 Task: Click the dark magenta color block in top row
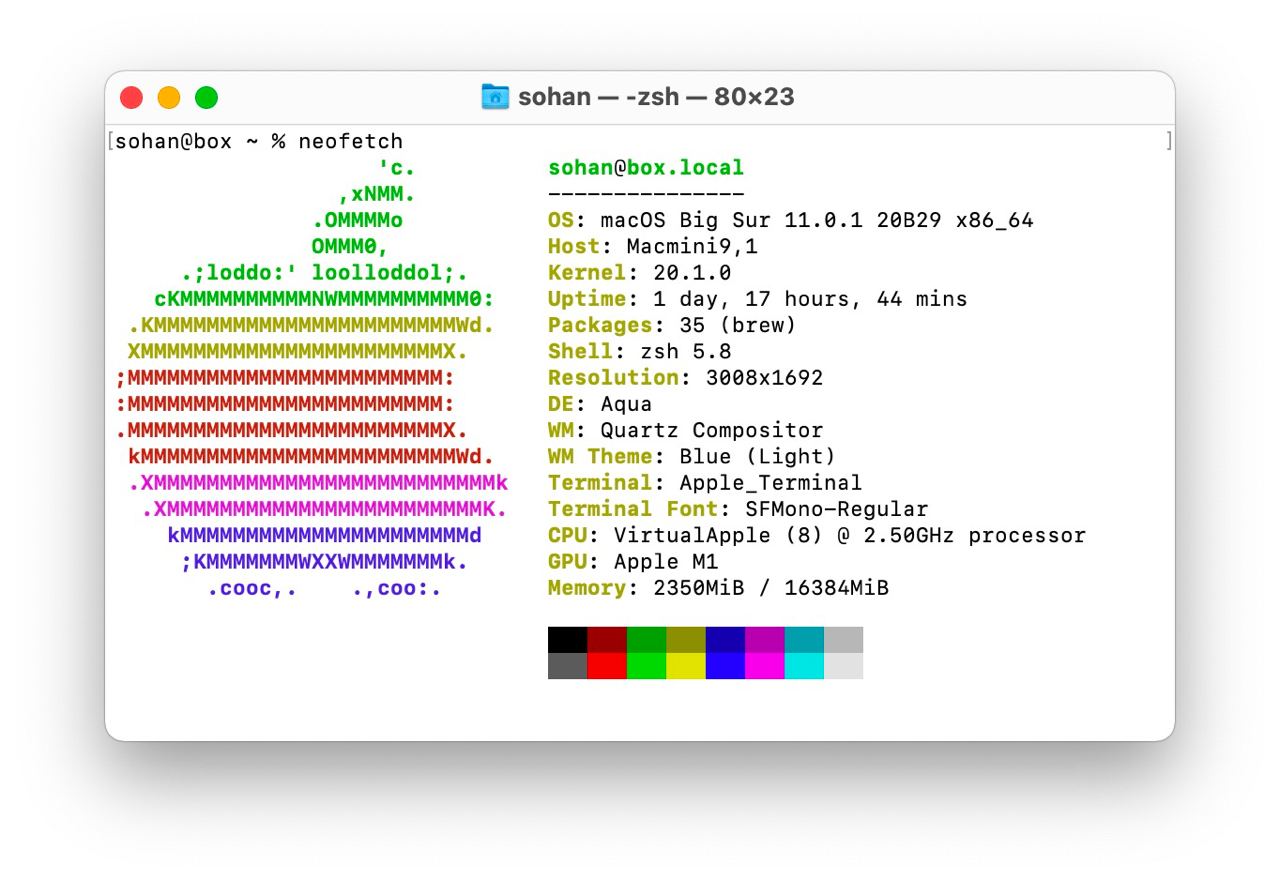tap(764, 640)
